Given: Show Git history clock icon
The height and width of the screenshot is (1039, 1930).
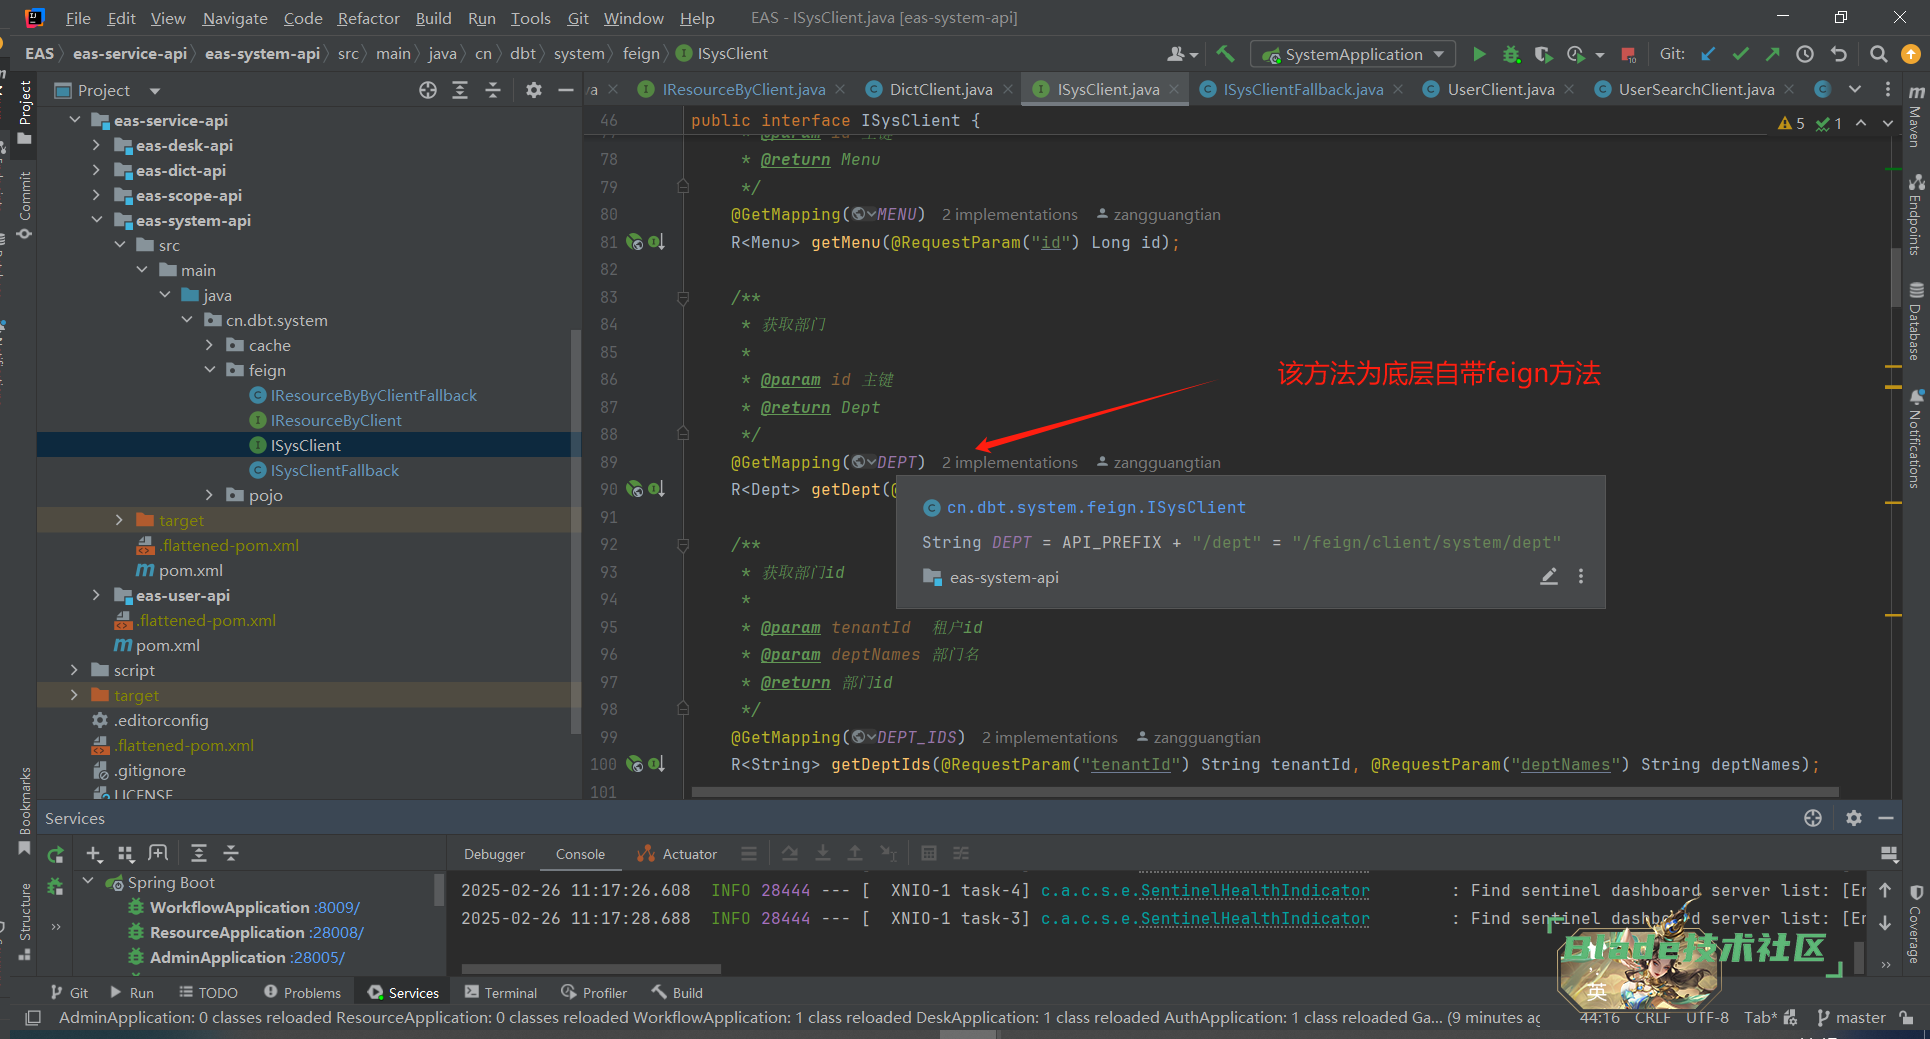Looking at the screenshot, I should [1805, 54].
